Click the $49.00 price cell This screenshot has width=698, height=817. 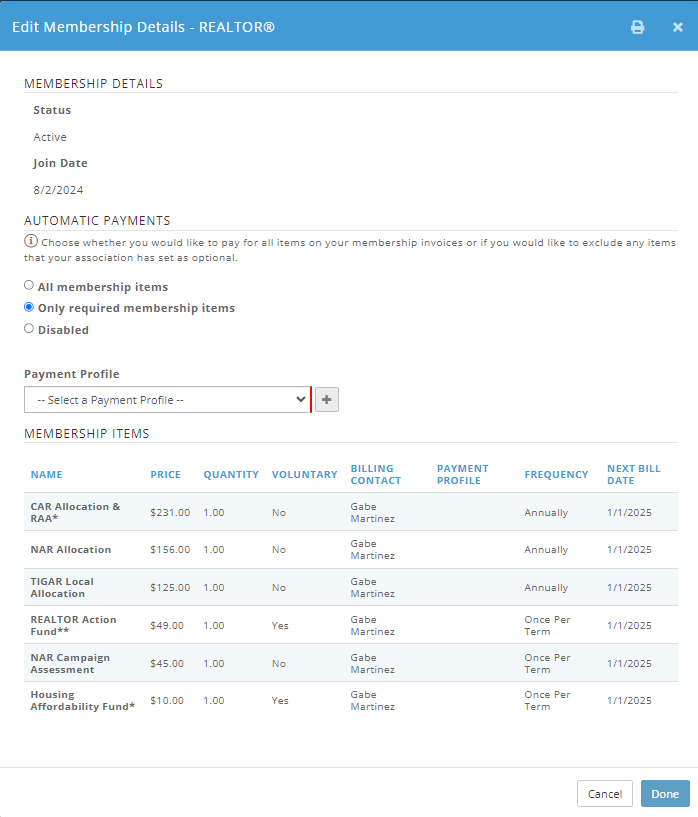pos(167,626)
